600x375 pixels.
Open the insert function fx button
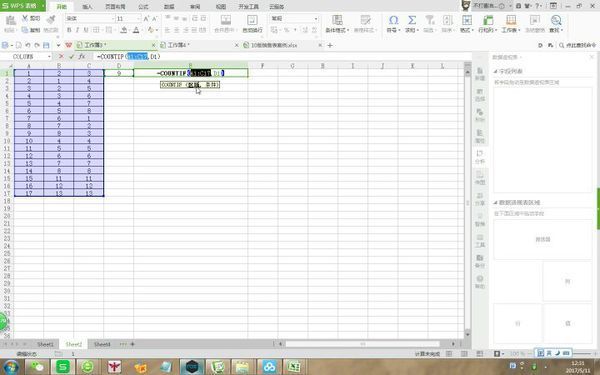pos(82,56)
